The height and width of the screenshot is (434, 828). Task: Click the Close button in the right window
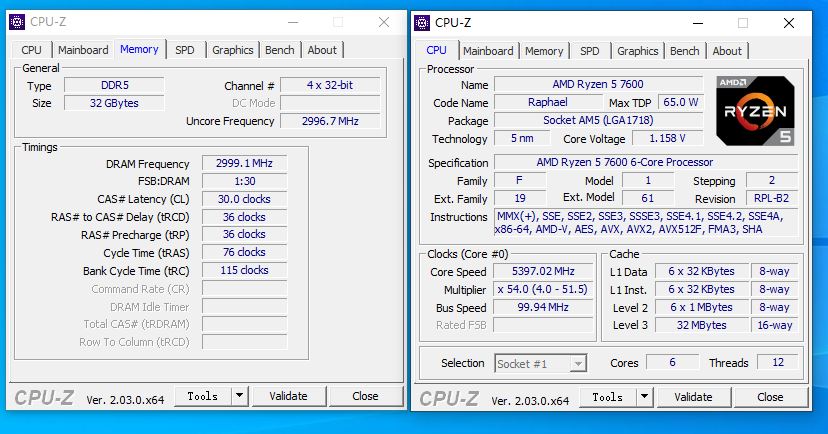(x=770, y=397)
